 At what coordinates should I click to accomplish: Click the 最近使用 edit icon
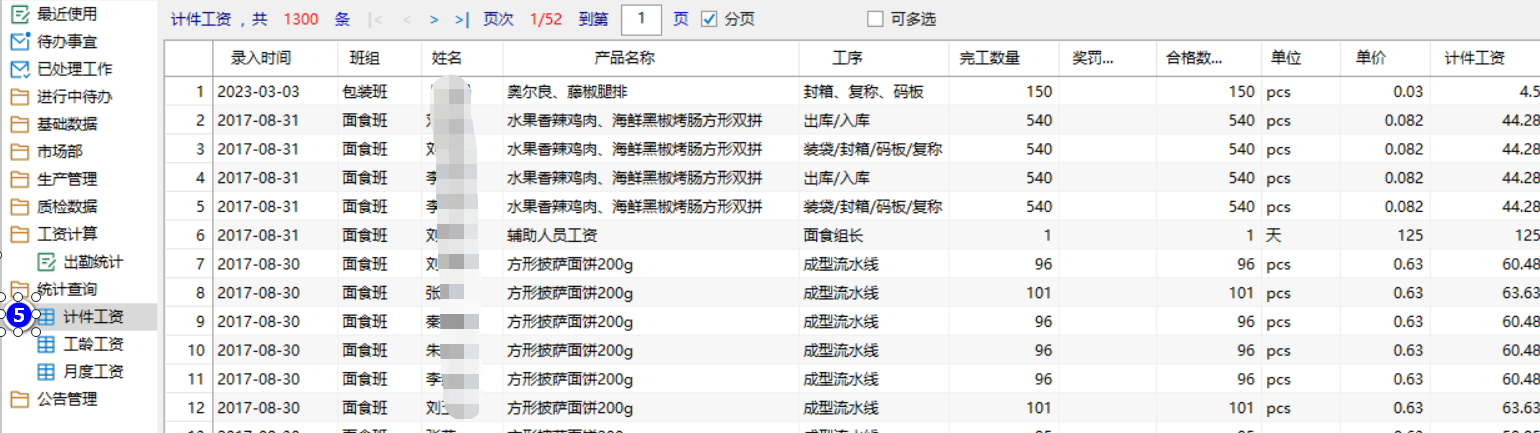coord(19,14)
